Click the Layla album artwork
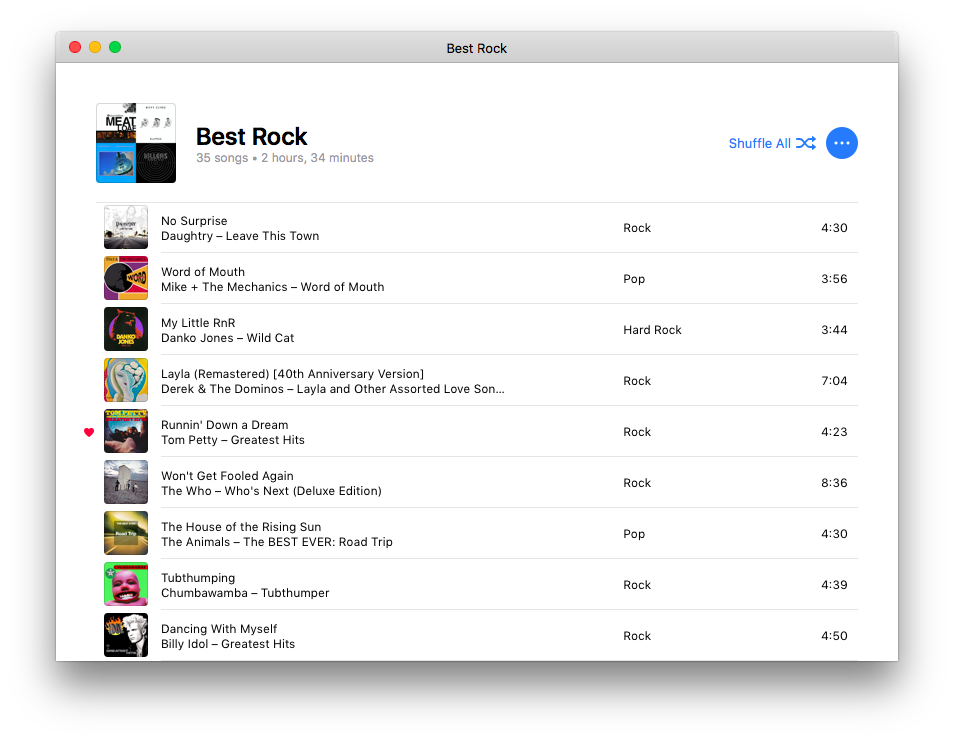This screenshot has height=741, width=954. coord(126,381)
